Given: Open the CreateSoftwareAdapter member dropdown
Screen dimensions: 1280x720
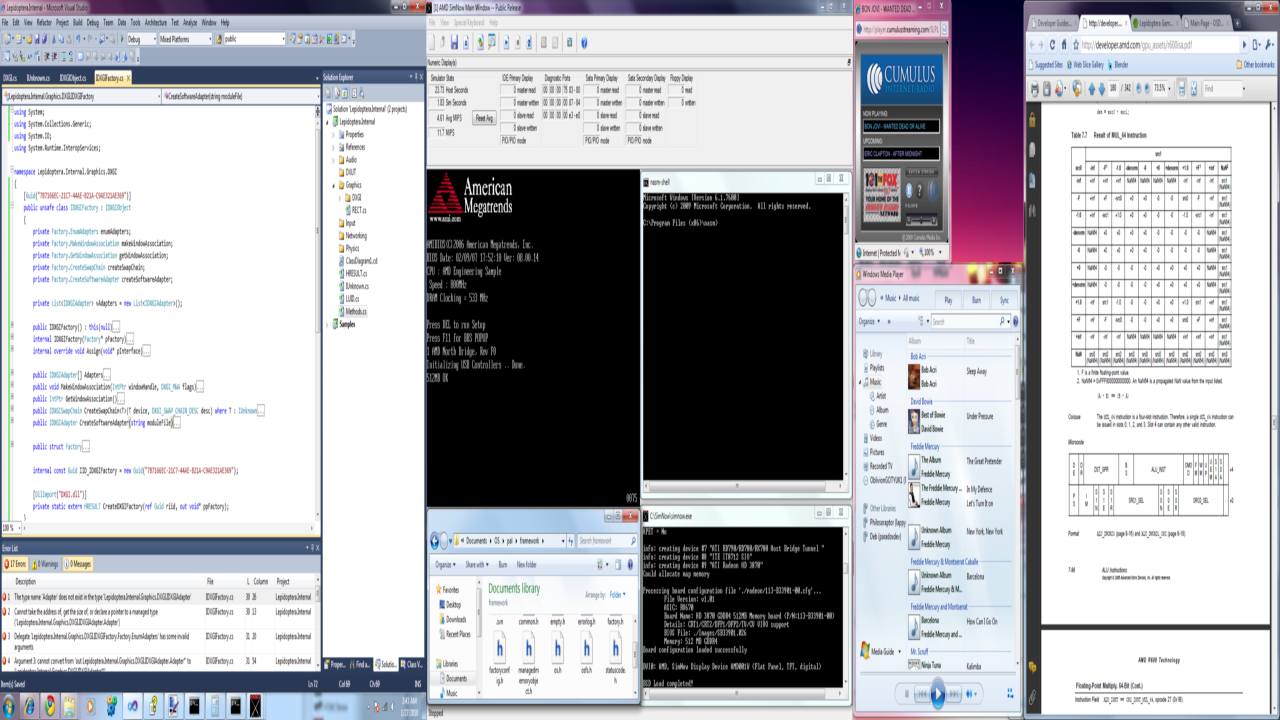Looking at the screenshot, I should click(241, 96).
